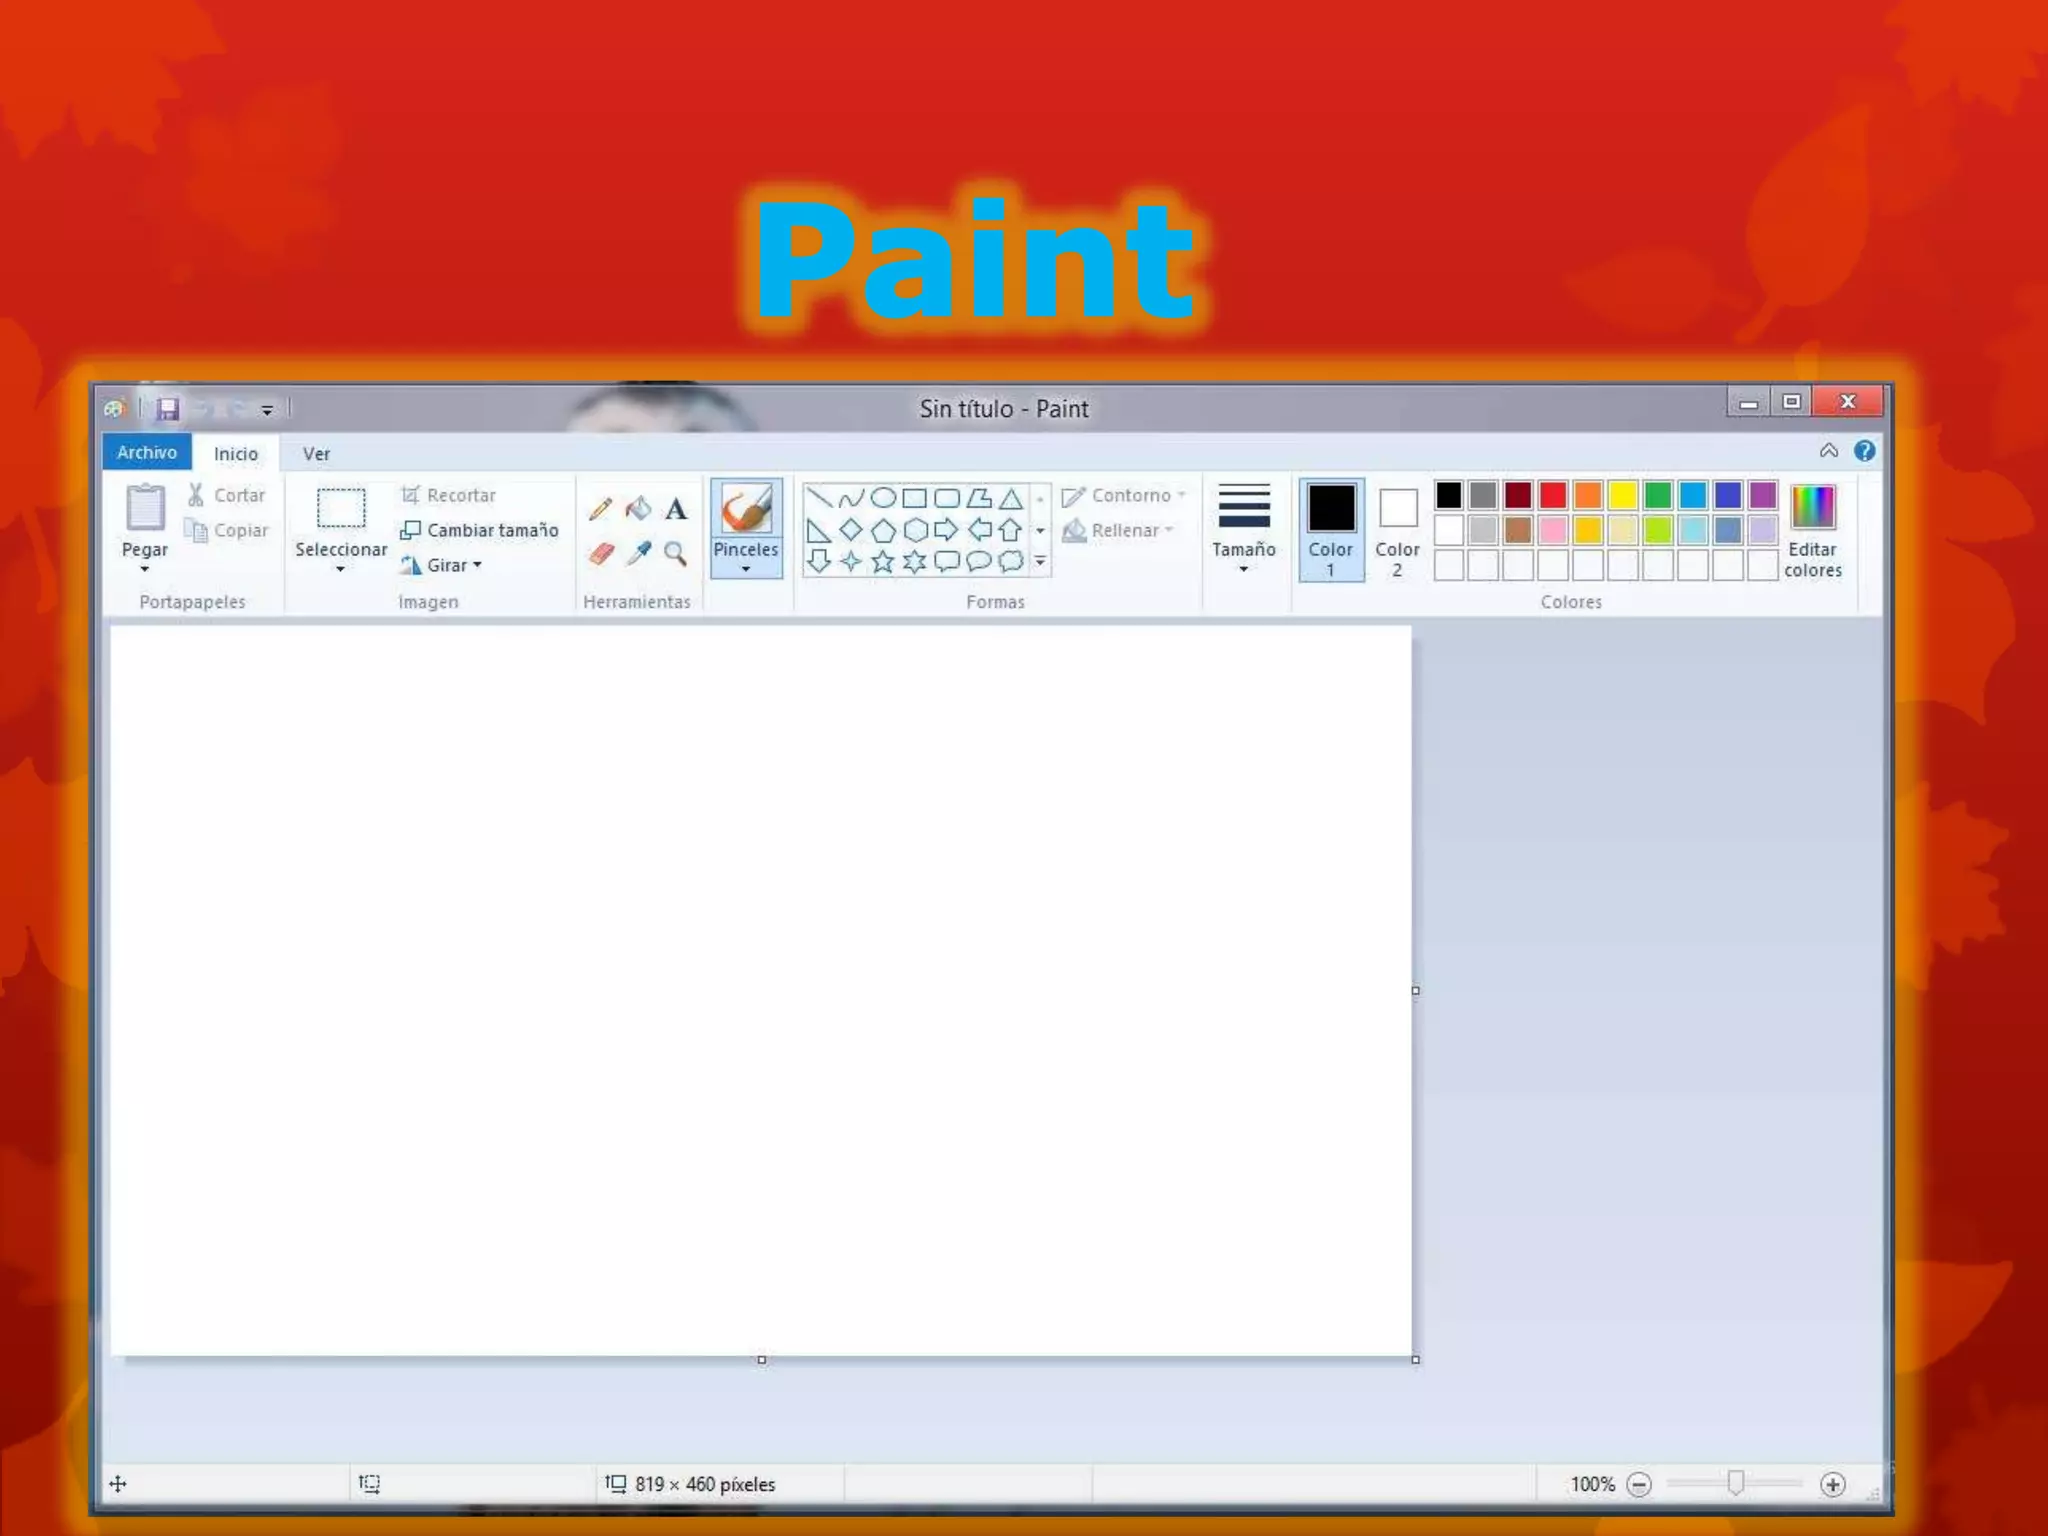Click the Pinceles brush icon
2048x1536 pixels.
tap(746, 509)
